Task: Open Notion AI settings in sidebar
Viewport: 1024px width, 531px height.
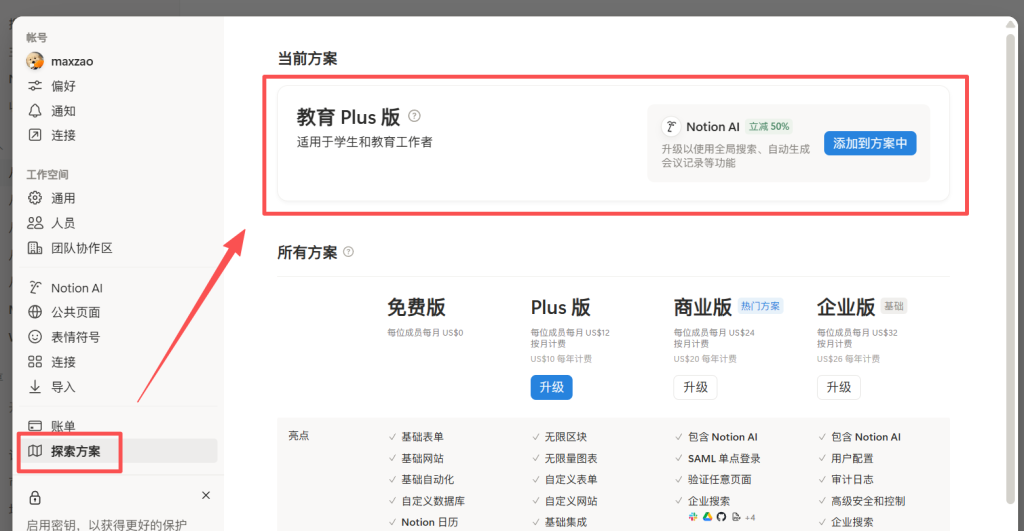Action: pos(76,288)
